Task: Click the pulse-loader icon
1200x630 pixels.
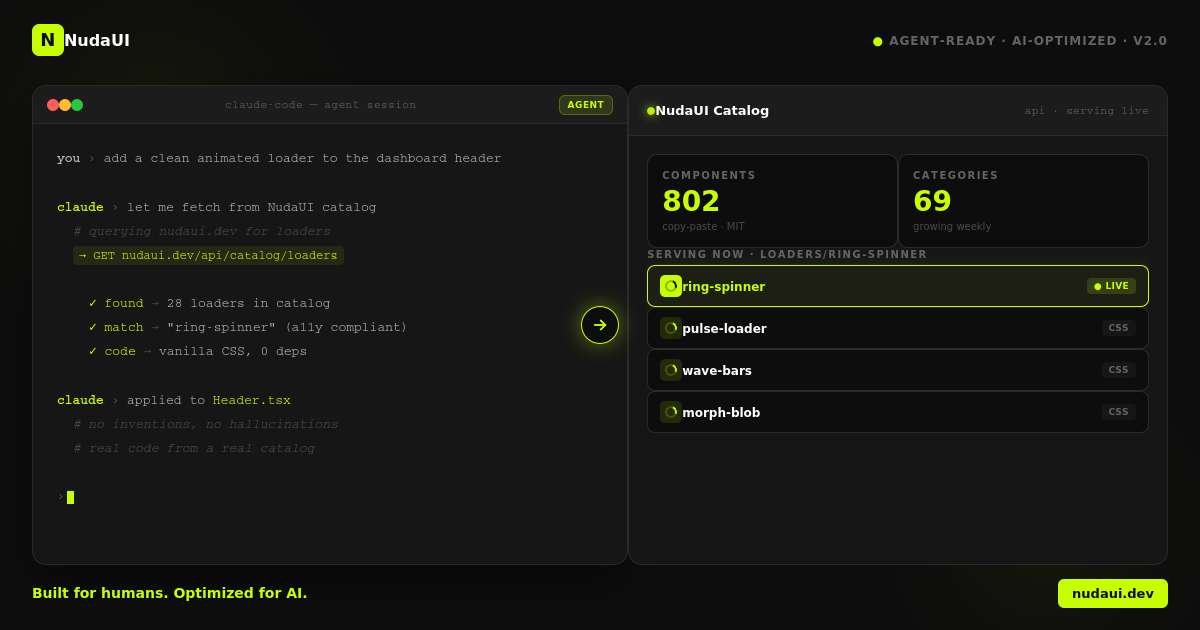Action: coord(671,328)
